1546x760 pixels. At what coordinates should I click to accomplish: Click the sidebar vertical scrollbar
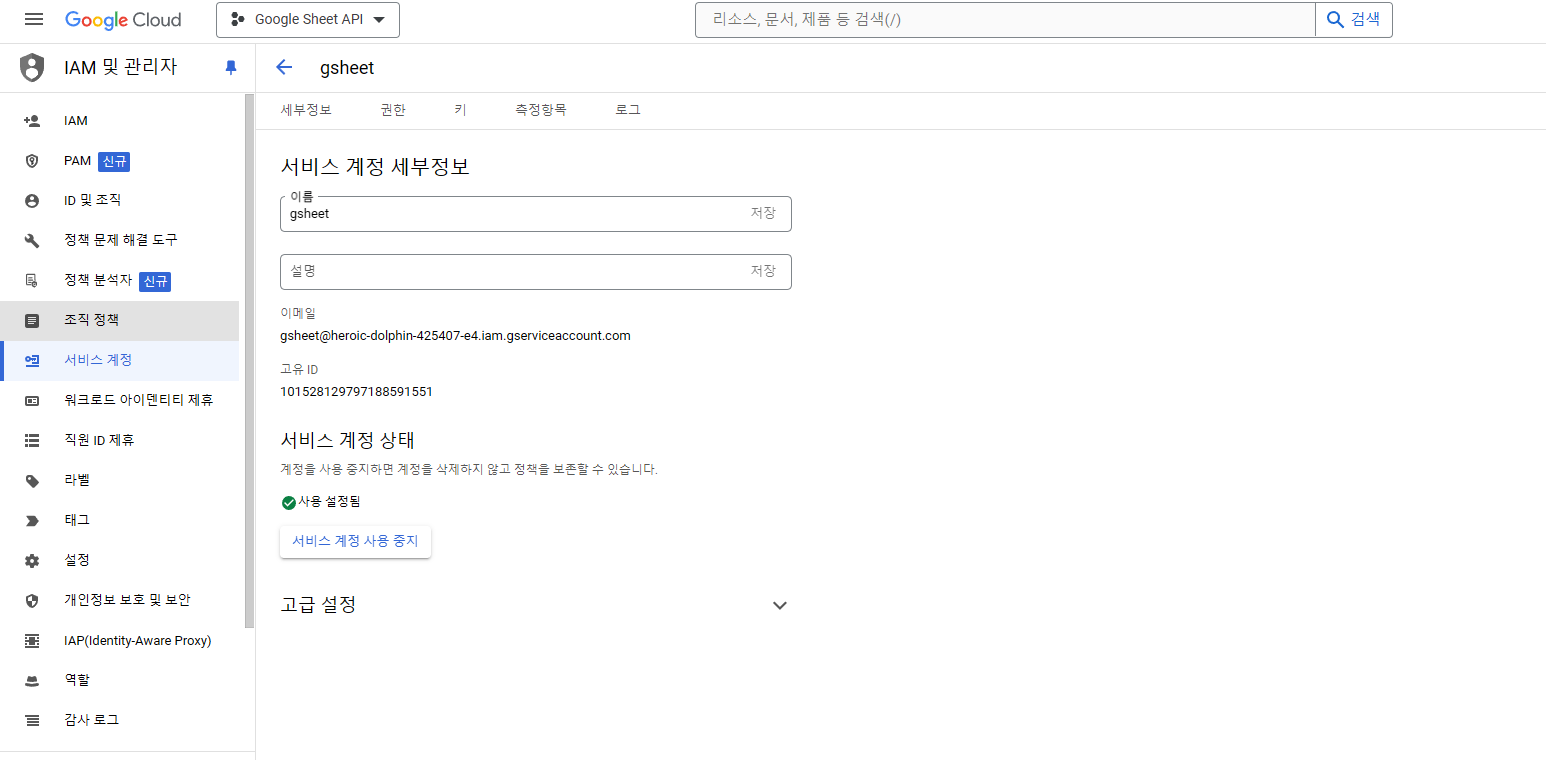[x=249, y=360]
